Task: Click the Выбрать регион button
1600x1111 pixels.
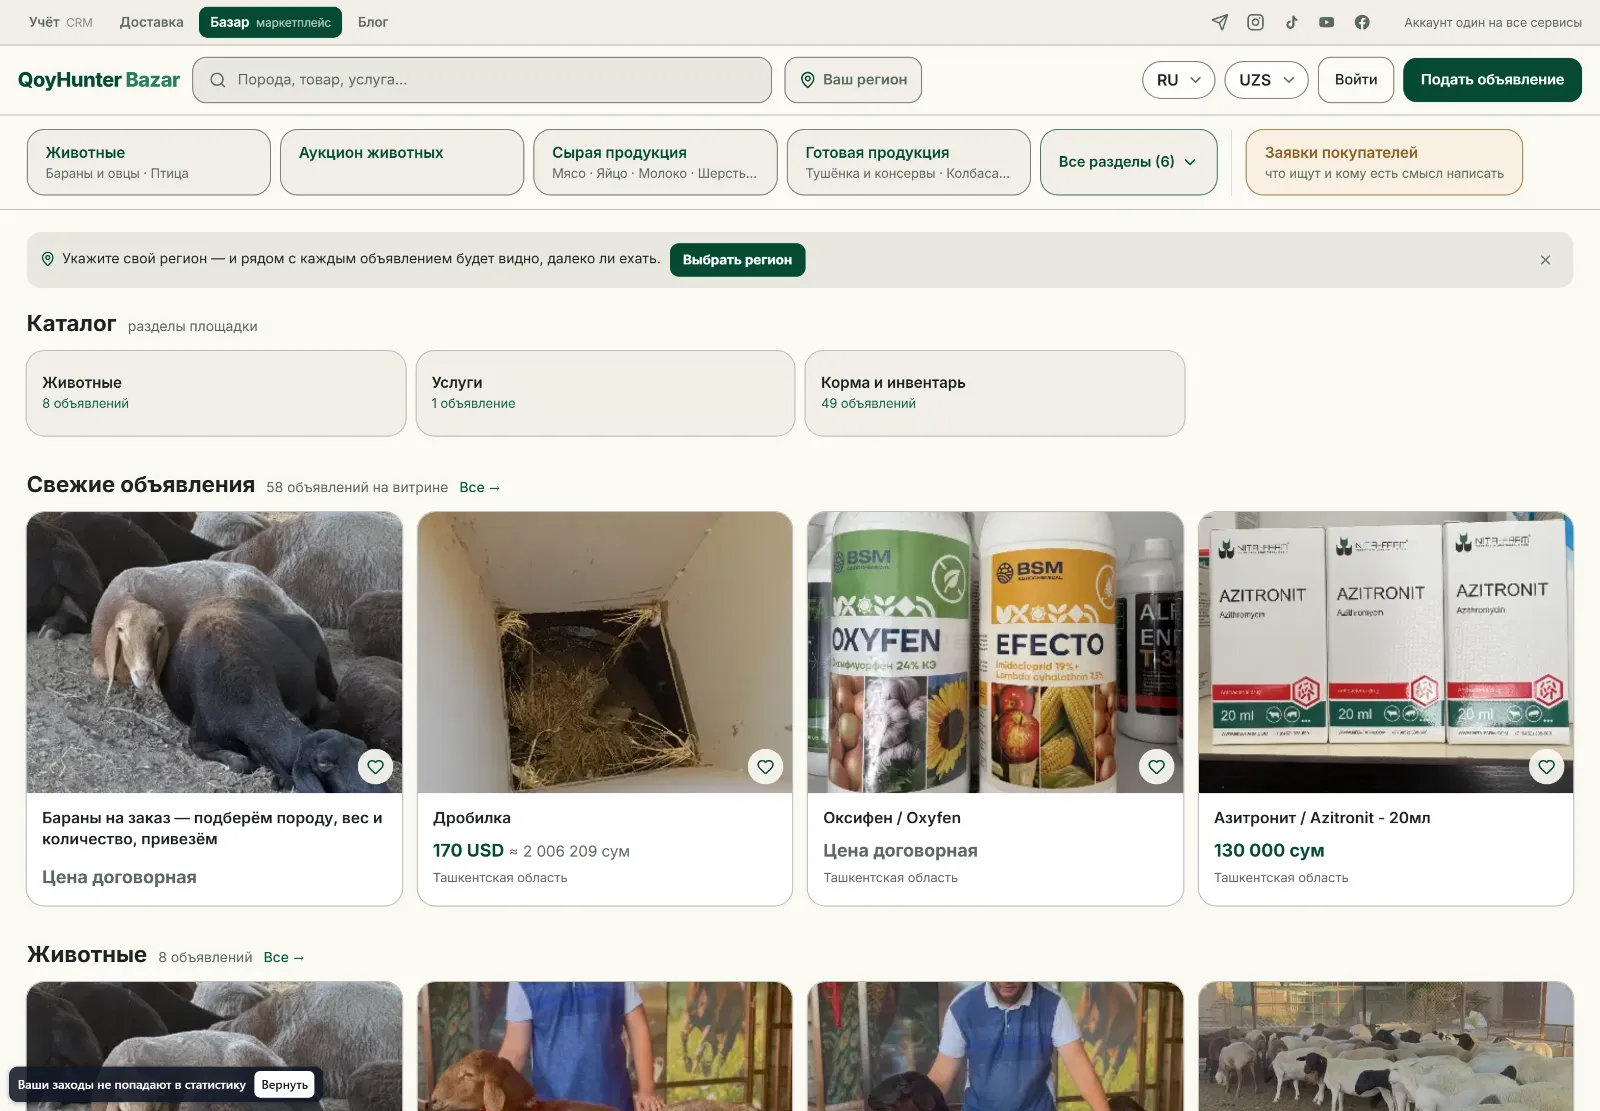Action: [737, 260]
